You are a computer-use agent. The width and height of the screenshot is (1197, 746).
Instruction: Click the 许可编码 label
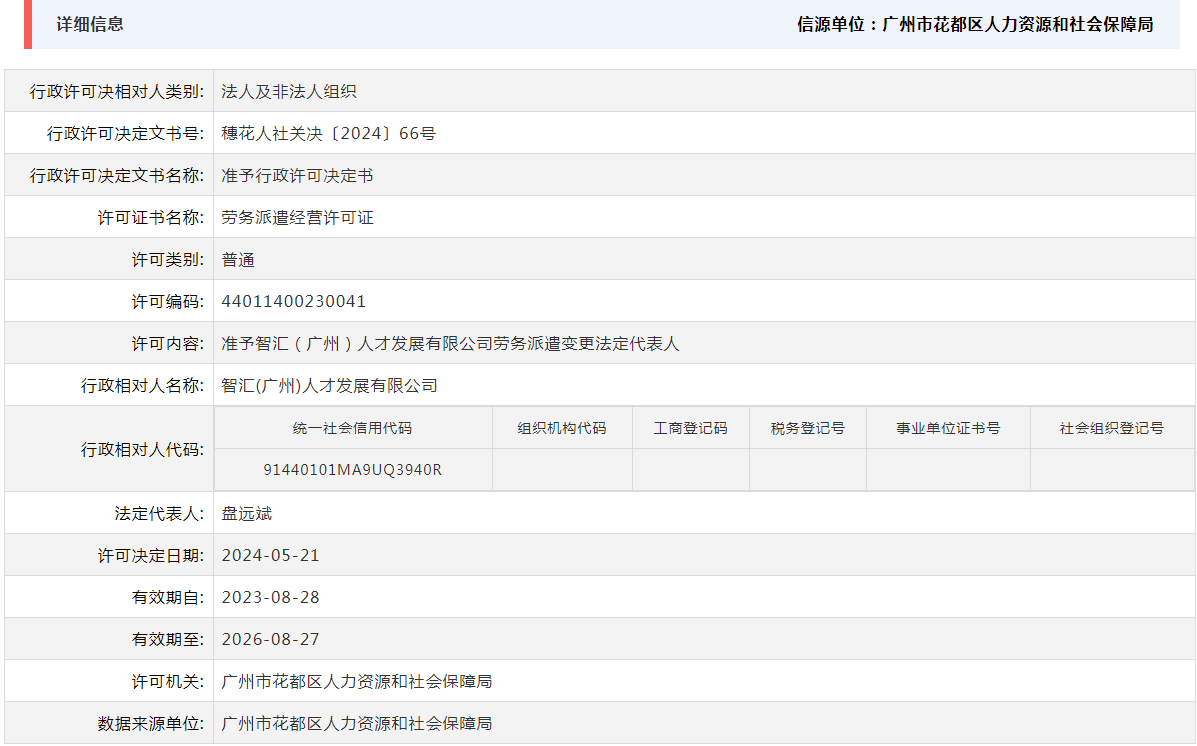167,302
